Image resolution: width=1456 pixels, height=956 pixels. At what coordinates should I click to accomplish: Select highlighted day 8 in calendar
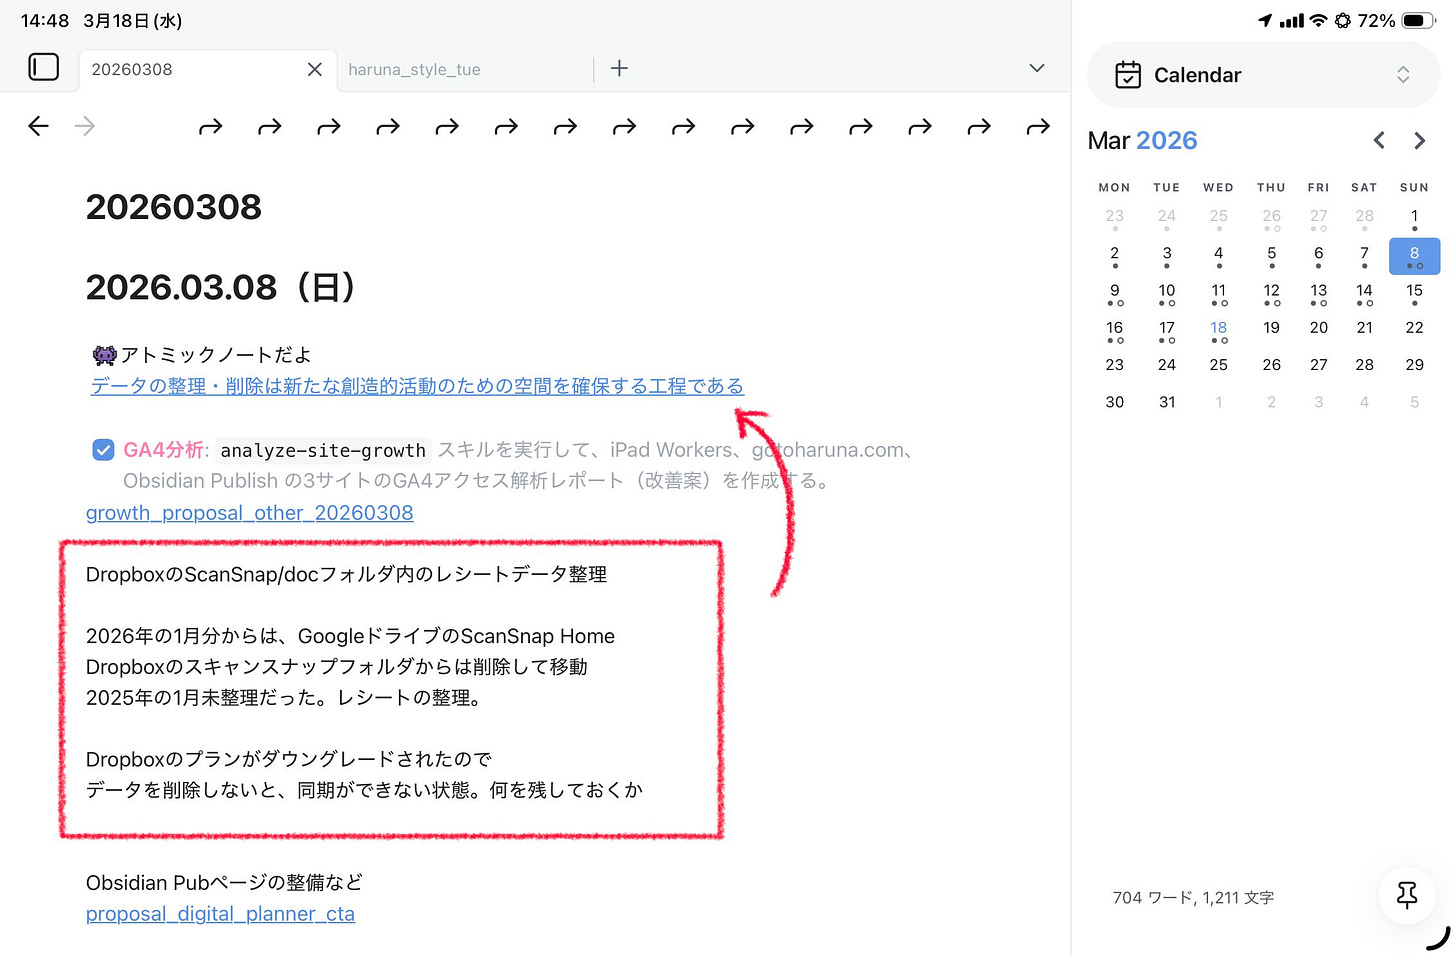coord(1414,256)
